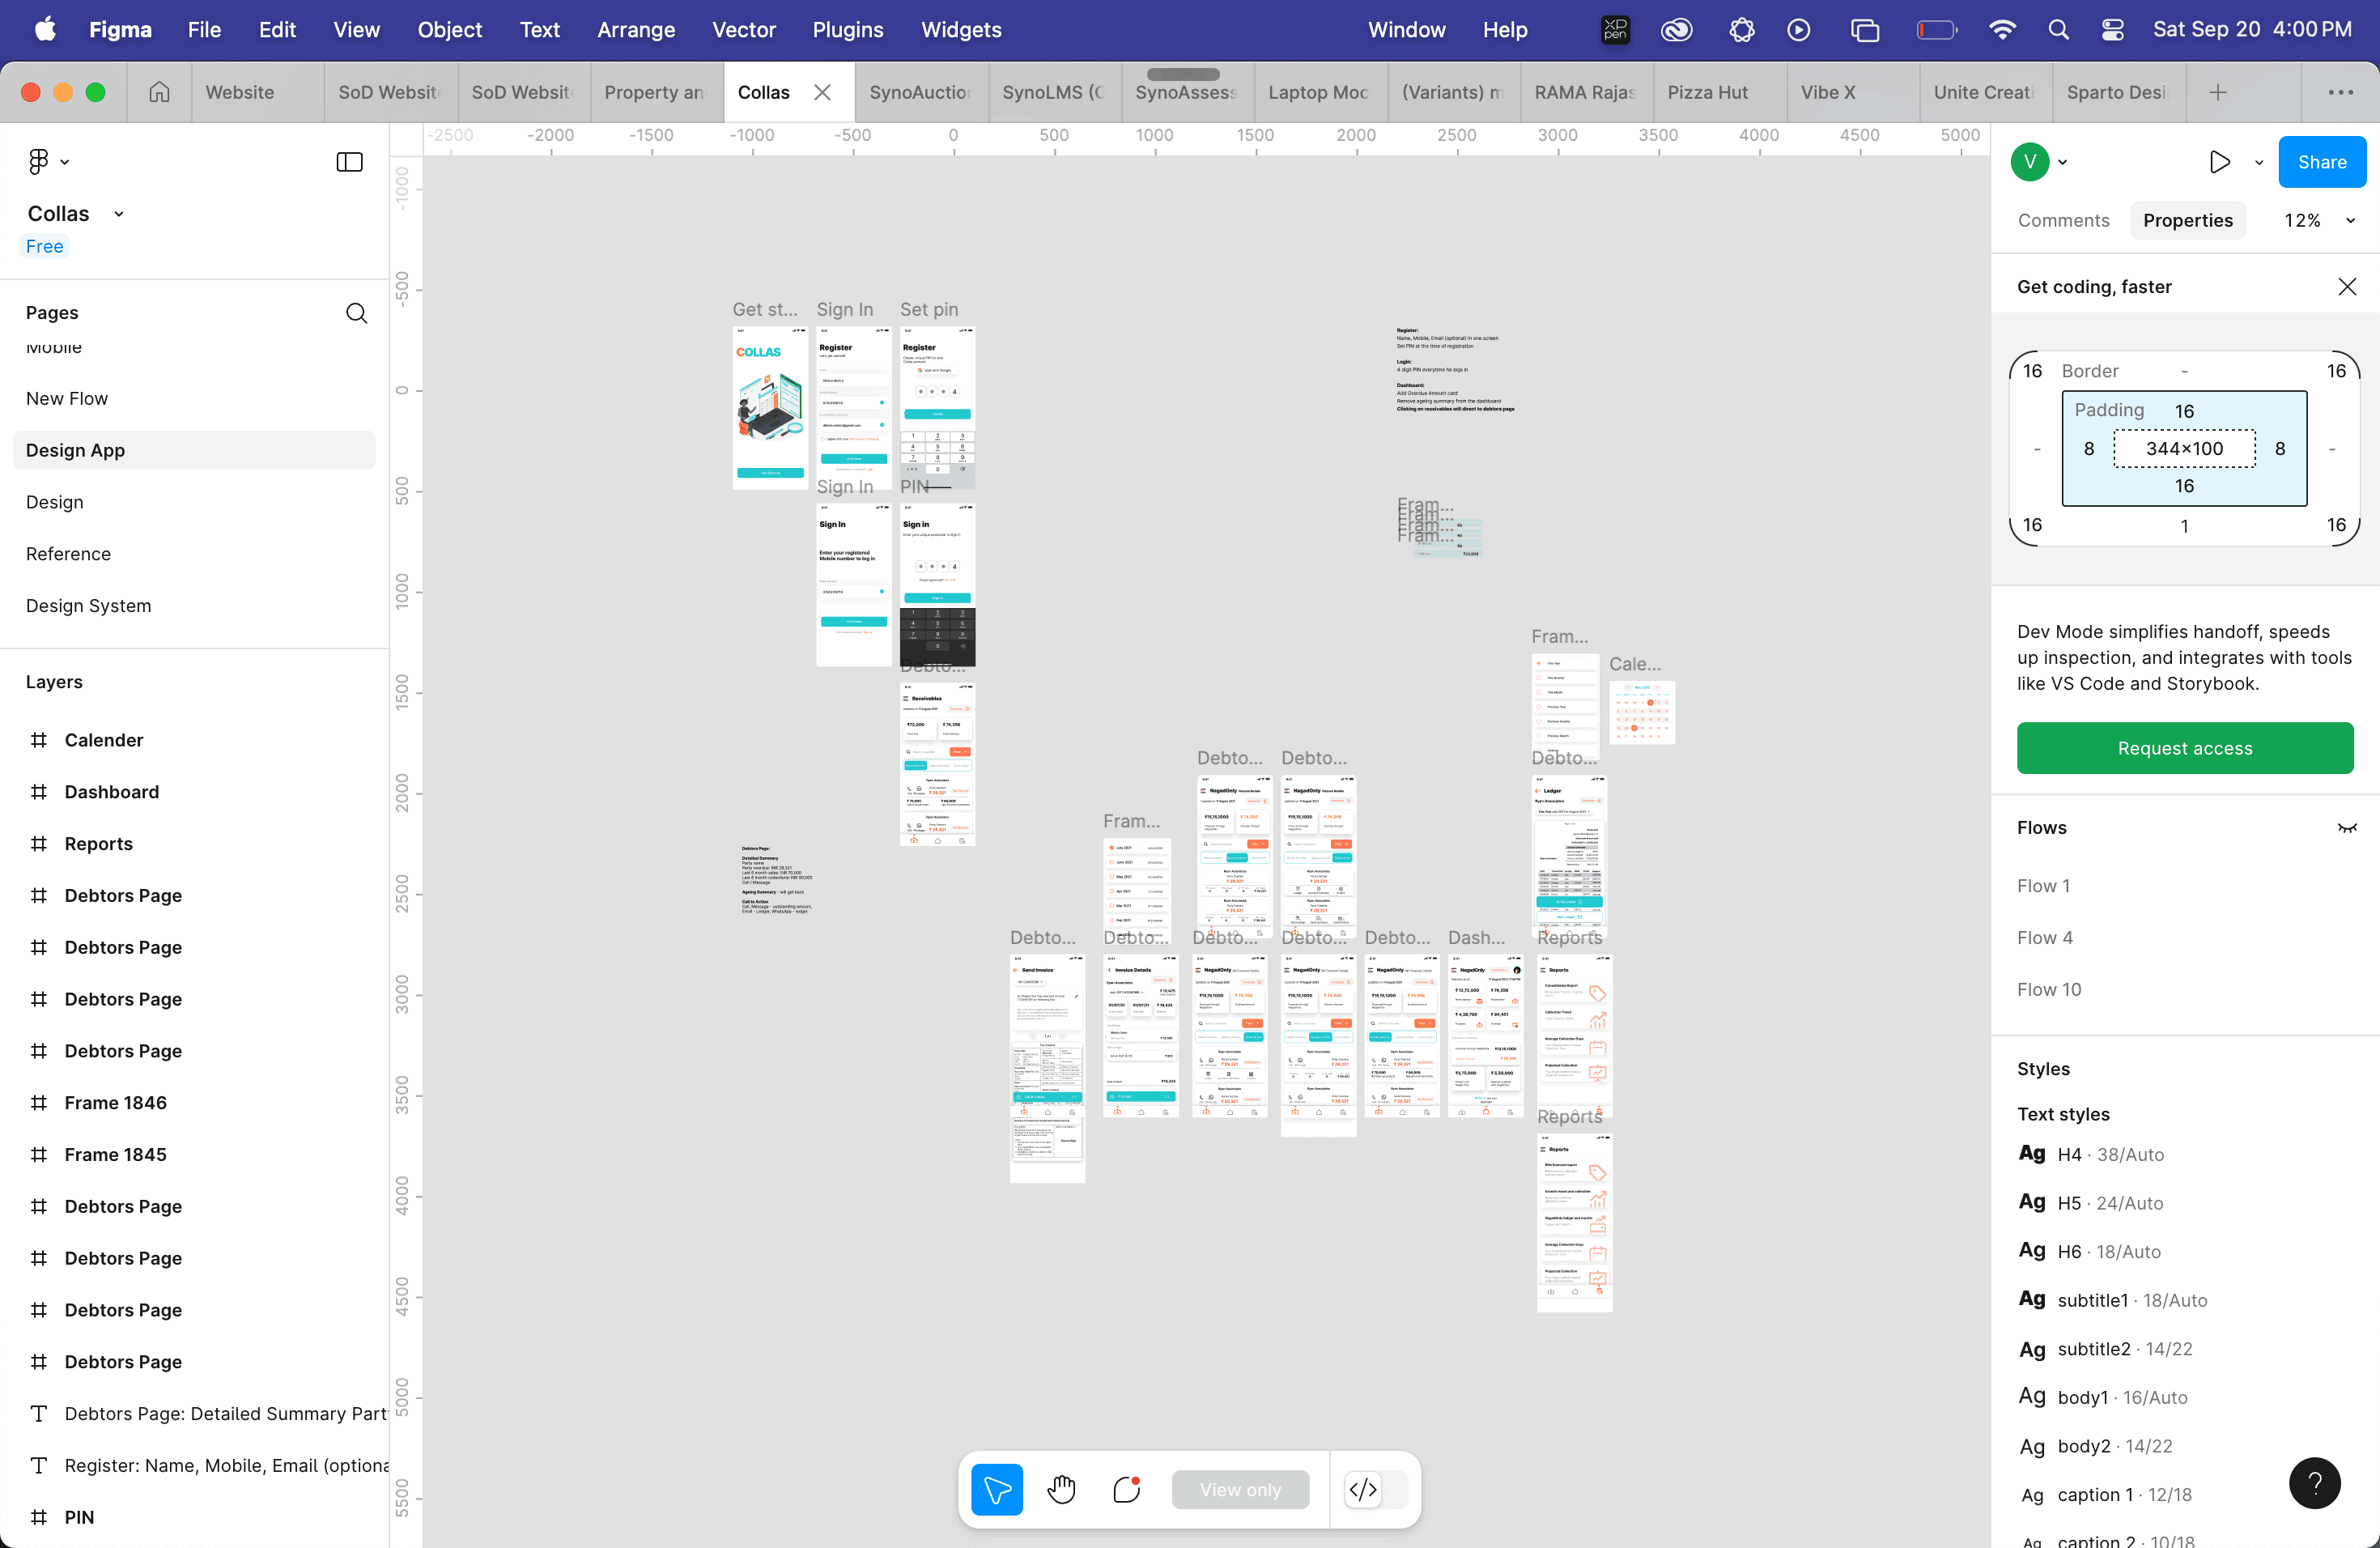Viewport: 2380px width, 1548px height.
Task: Click the Request access button
Action: click(2184, 748)
